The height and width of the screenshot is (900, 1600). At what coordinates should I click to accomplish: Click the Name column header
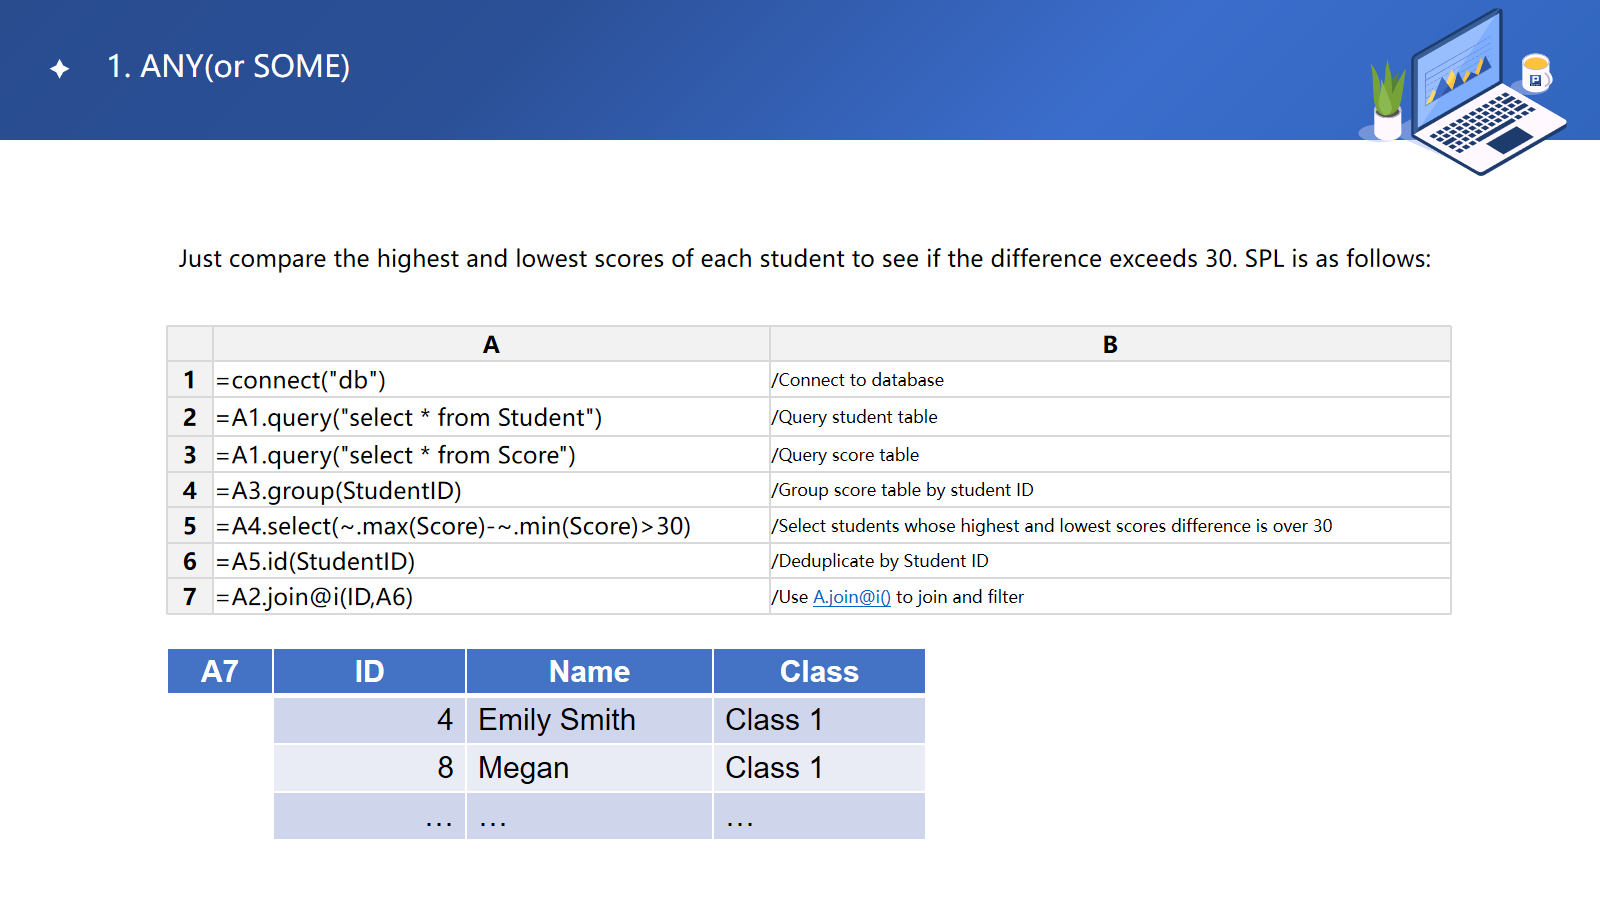pyautogui.click(x=589, y=671)
